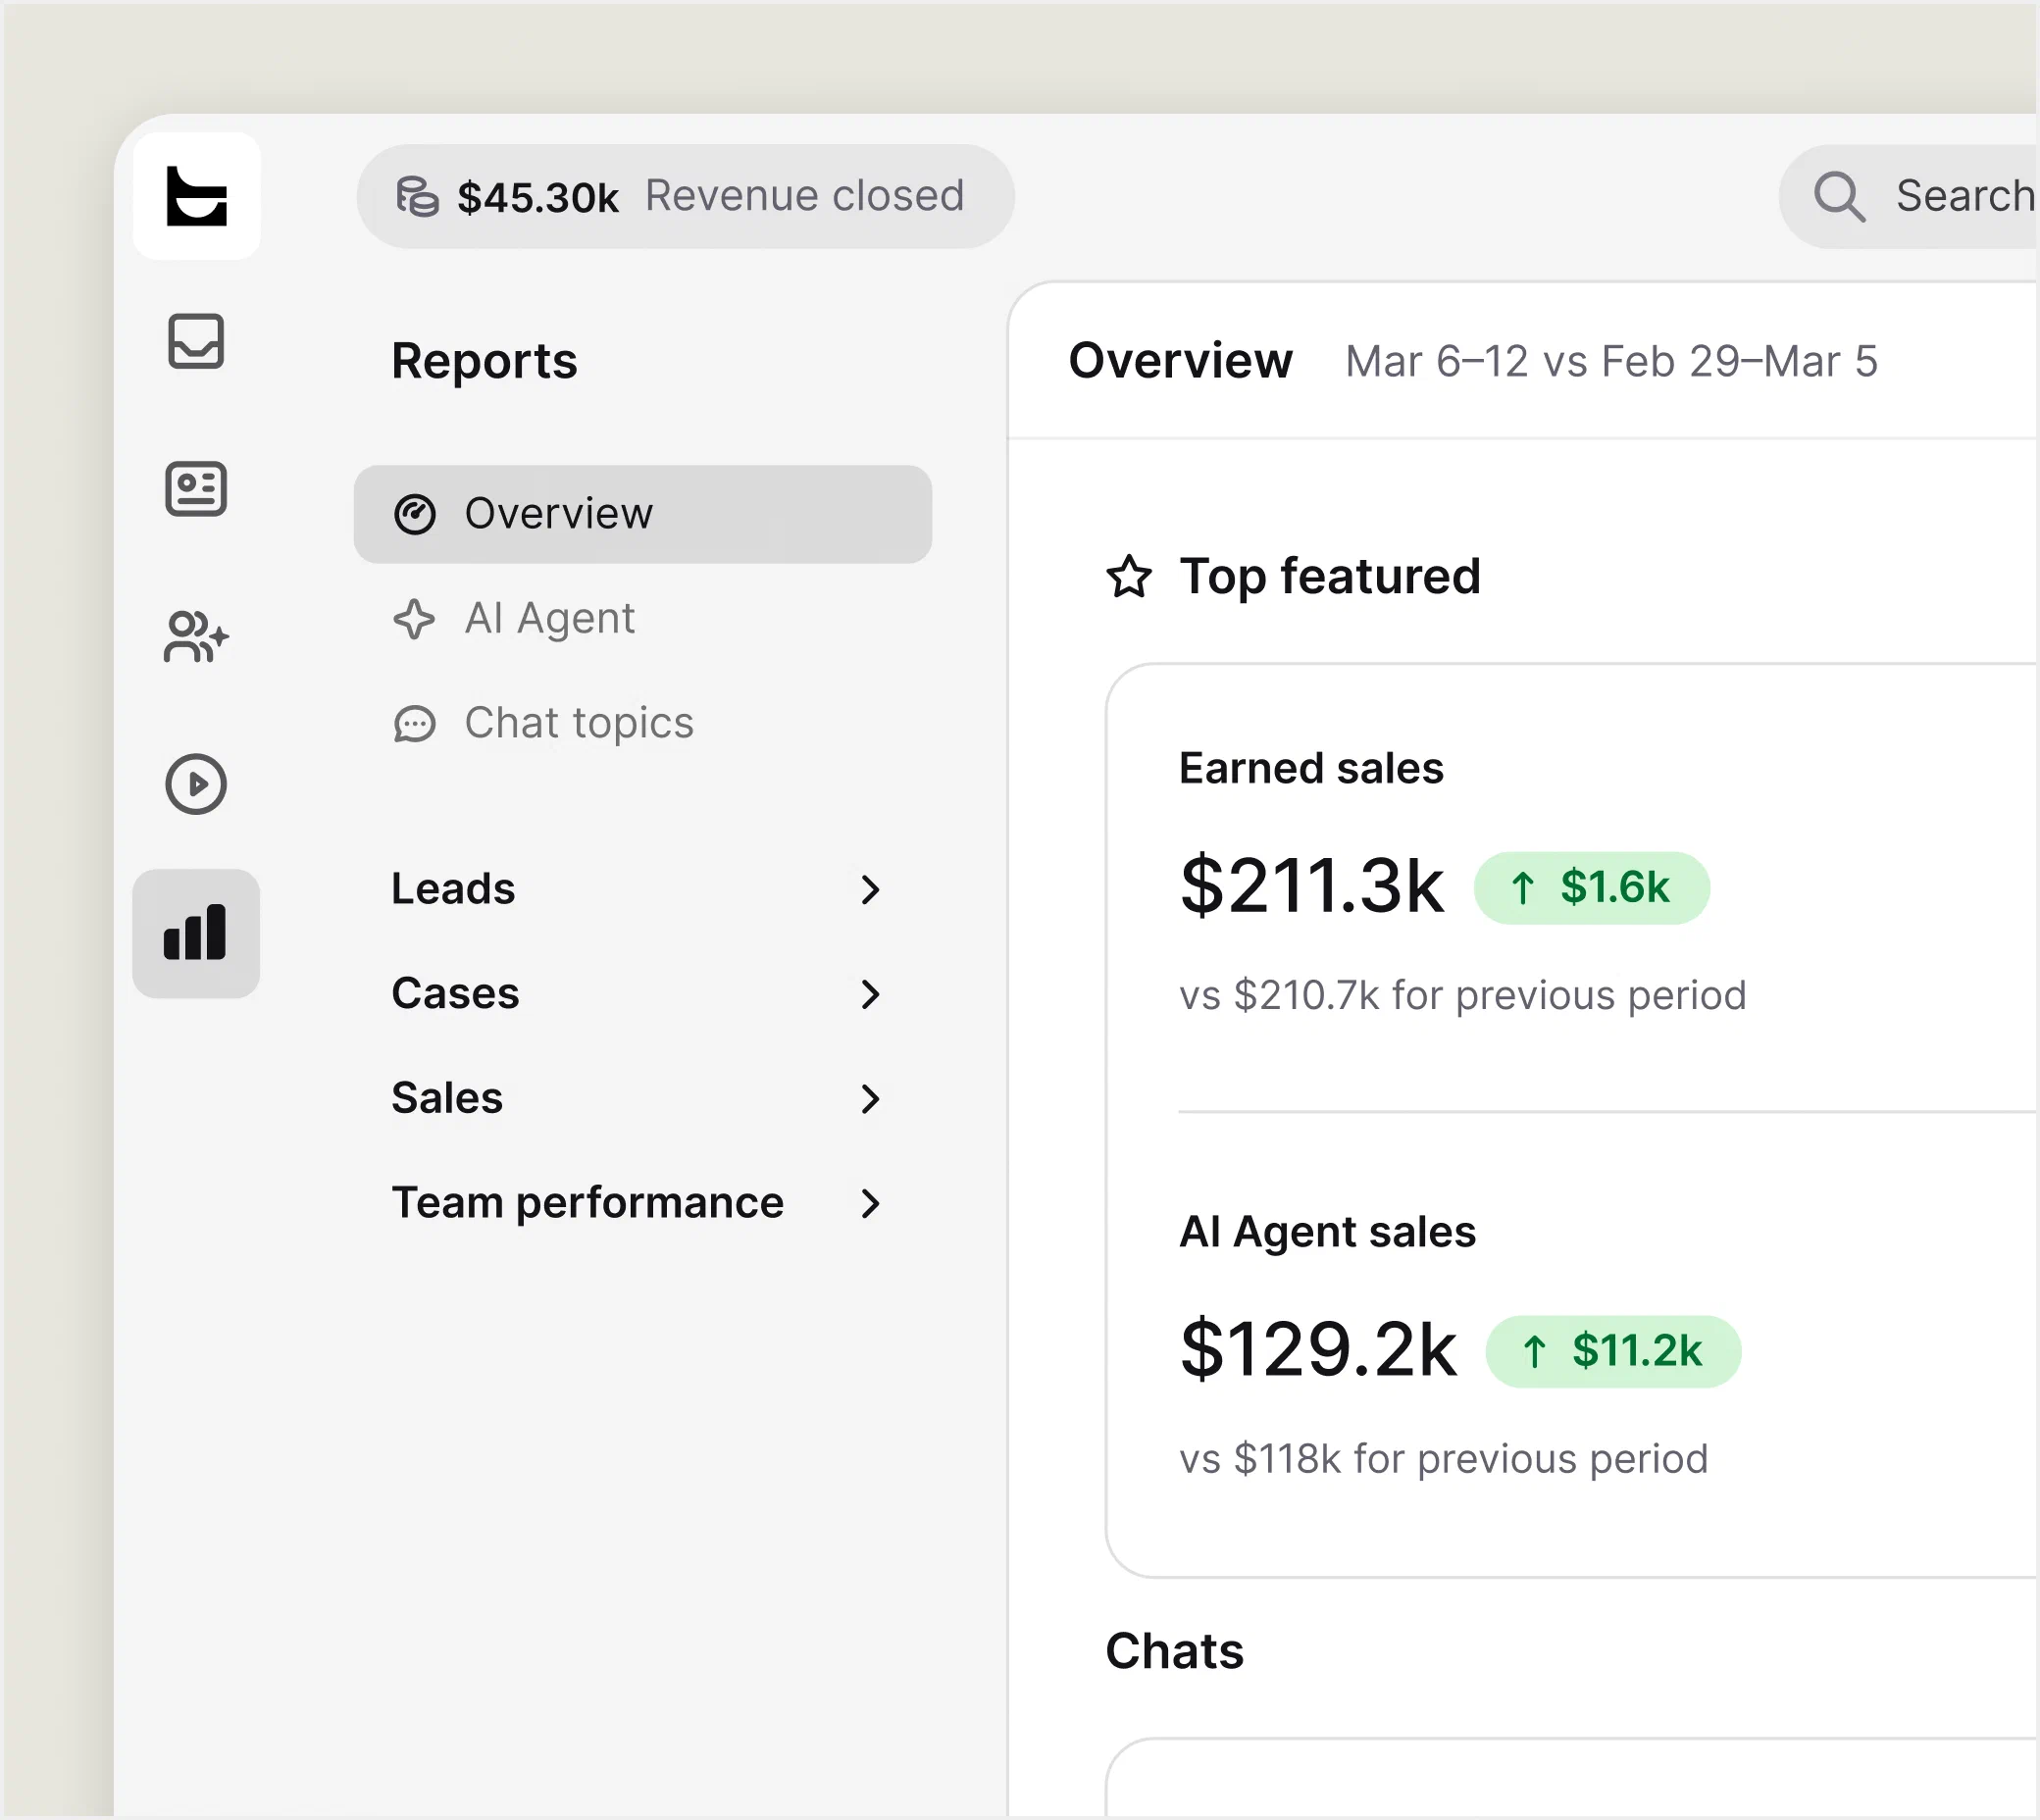
Task: Click the Top featured heading
Action: (x=1330, y=576)
